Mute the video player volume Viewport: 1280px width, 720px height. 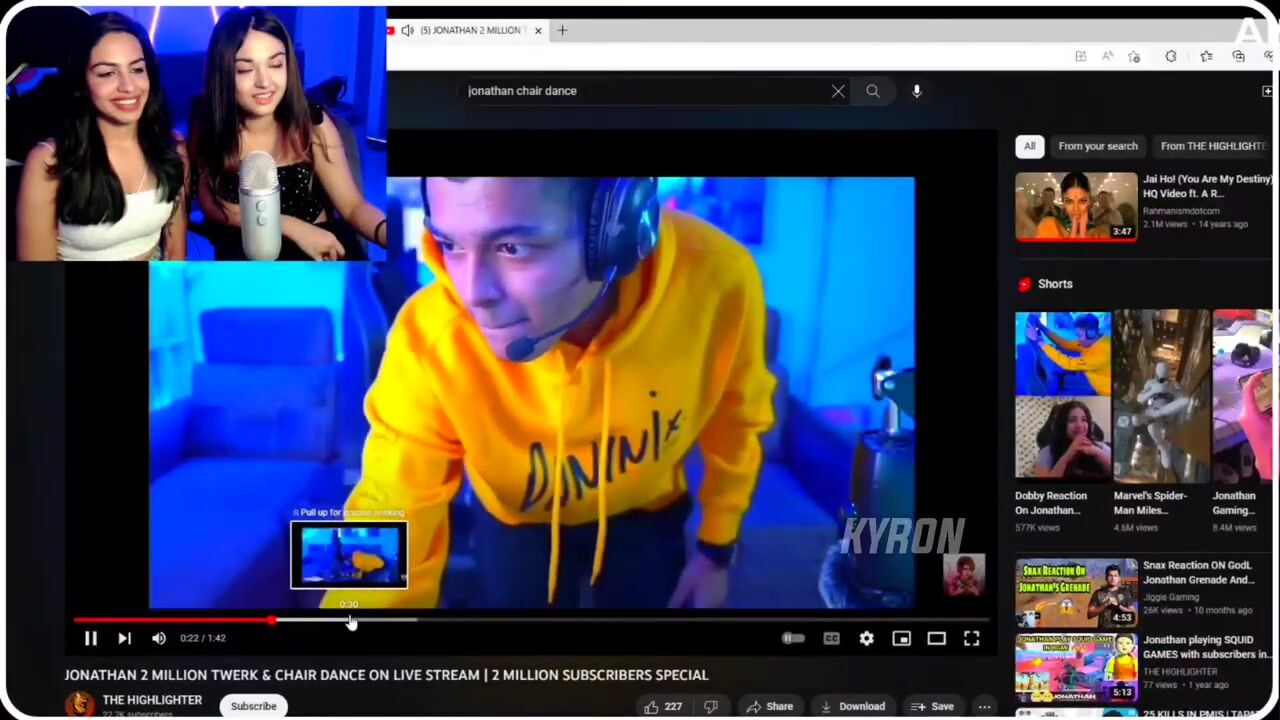click(x=159, y=638)
